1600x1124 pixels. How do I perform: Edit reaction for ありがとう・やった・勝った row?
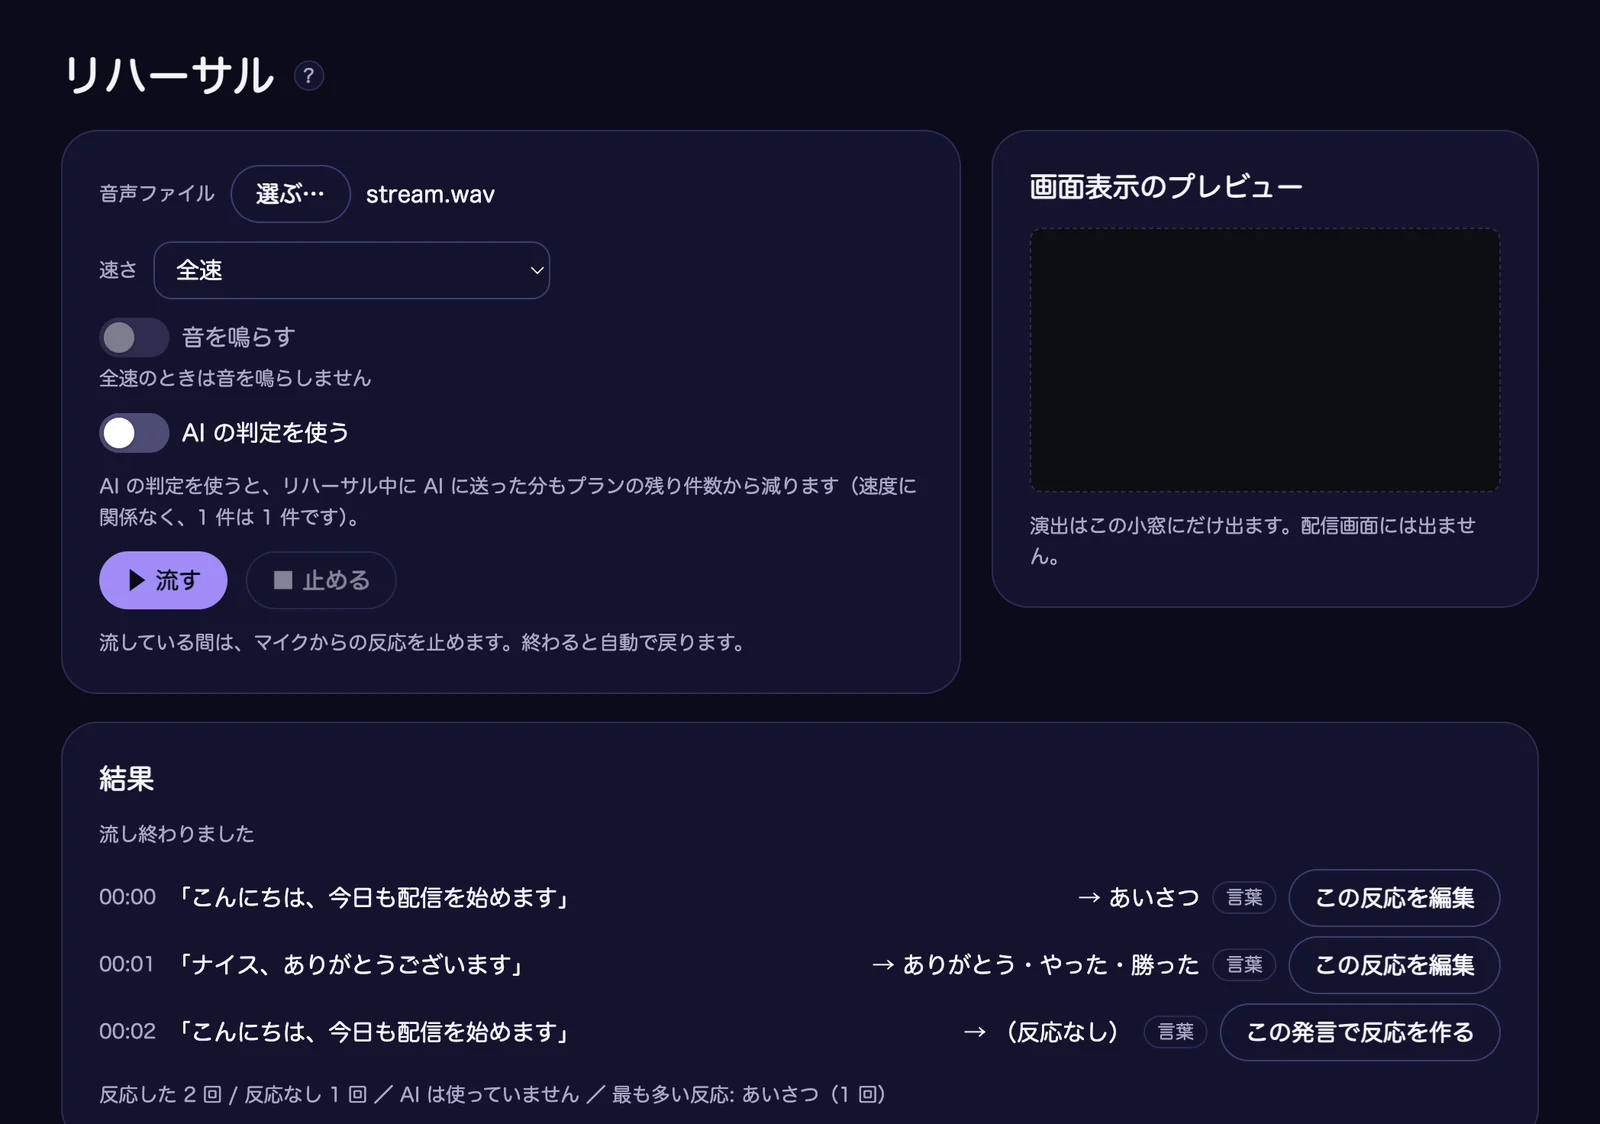coord(1394,965)
